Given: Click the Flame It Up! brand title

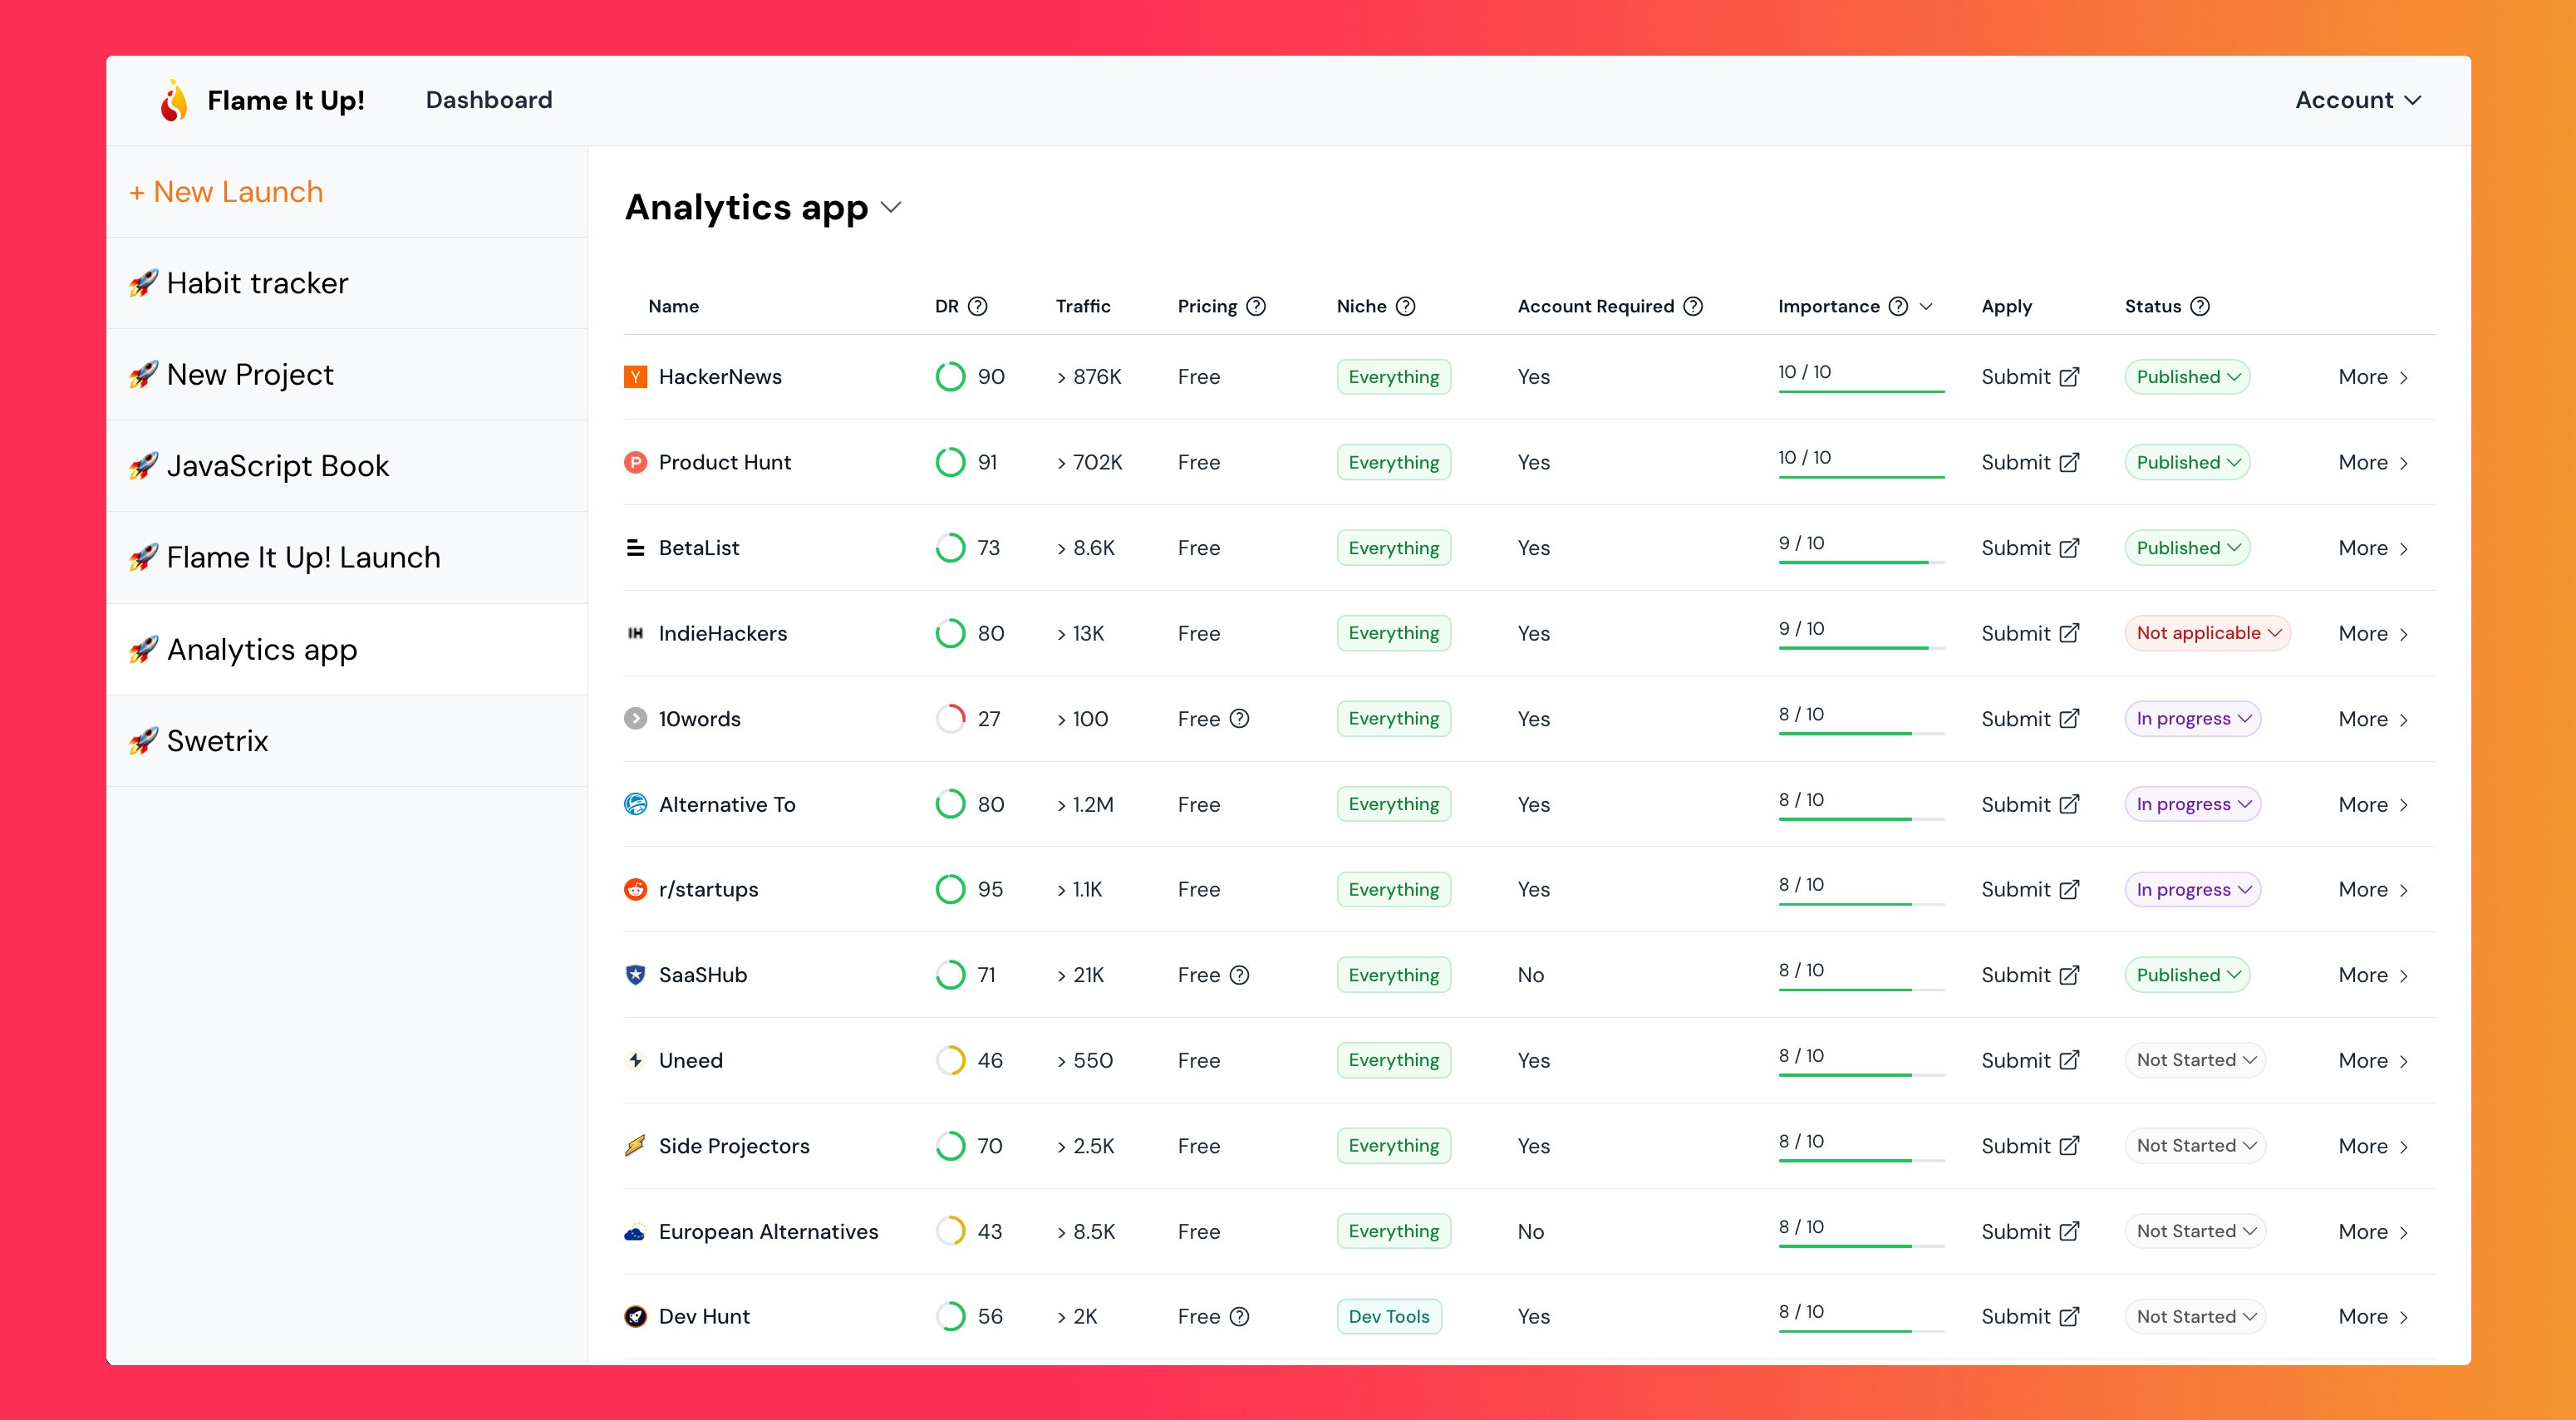Looking at the screenshot, I should tap(286, 100).
